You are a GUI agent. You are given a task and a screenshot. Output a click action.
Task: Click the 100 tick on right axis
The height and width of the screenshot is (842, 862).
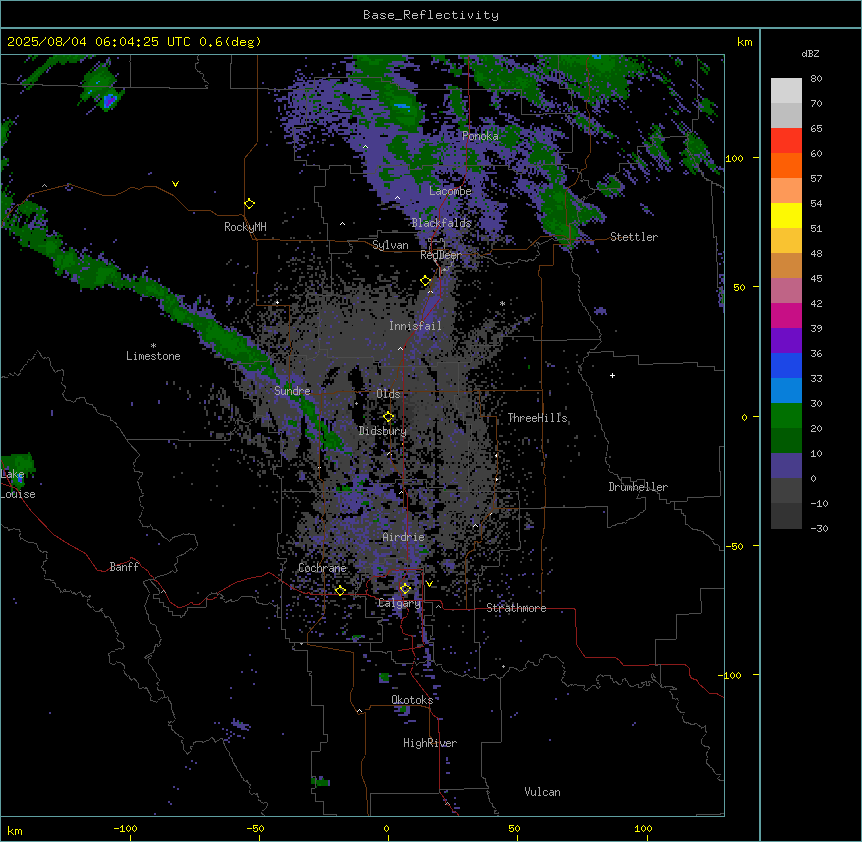(x=734, y=158)
